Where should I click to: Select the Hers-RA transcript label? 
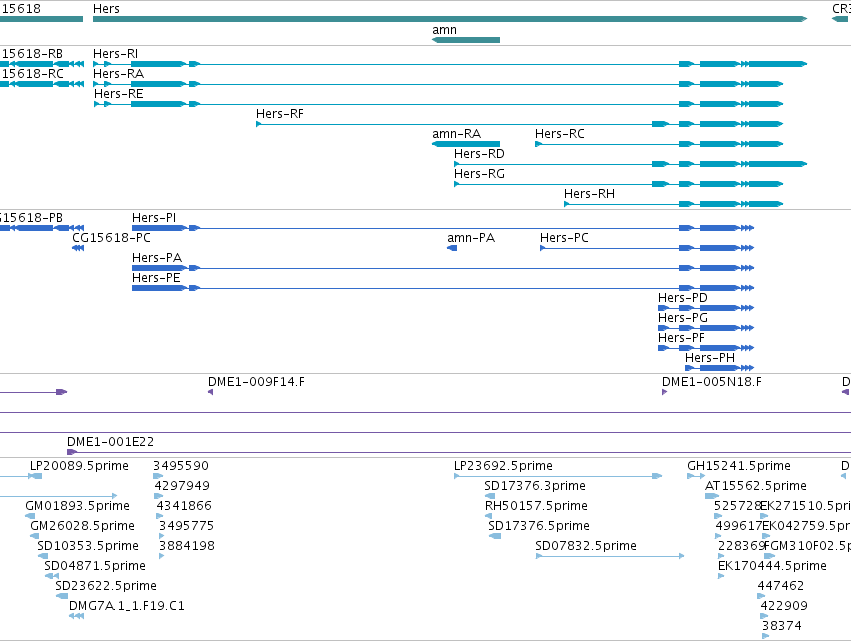pos(118,74)
